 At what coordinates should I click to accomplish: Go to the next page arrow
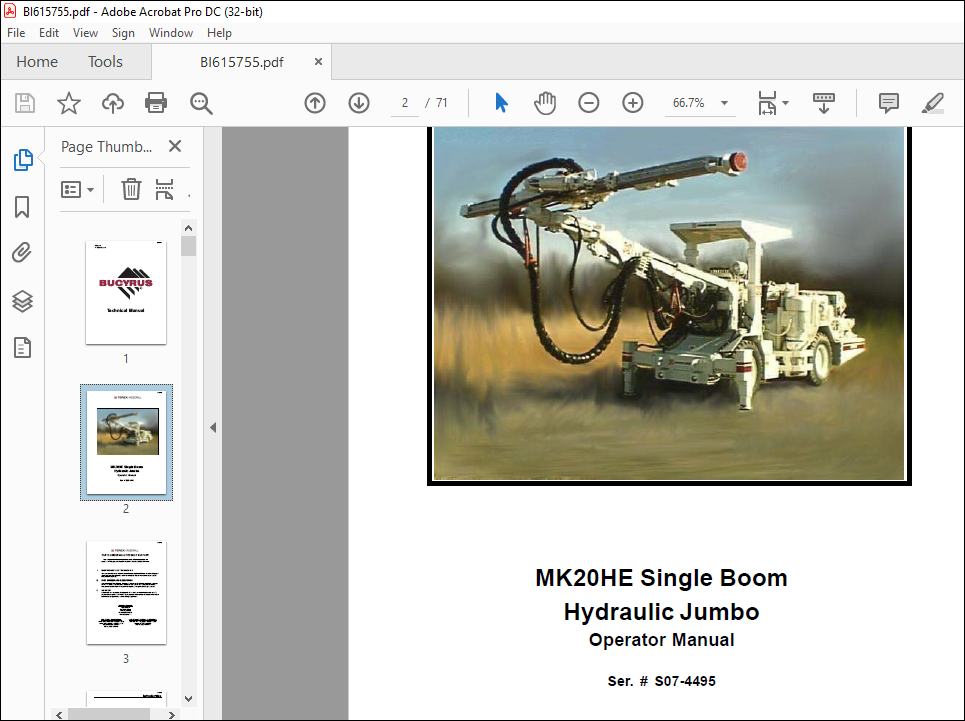pyautogui.click(x=359, y=103)
